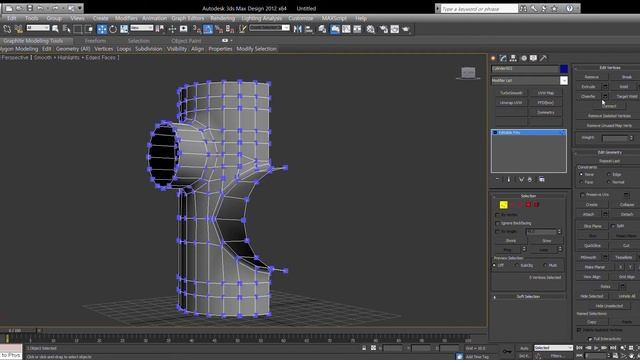Open the Motion command panel tab
This screenshot has width=640, height=360.
(524, 58)
